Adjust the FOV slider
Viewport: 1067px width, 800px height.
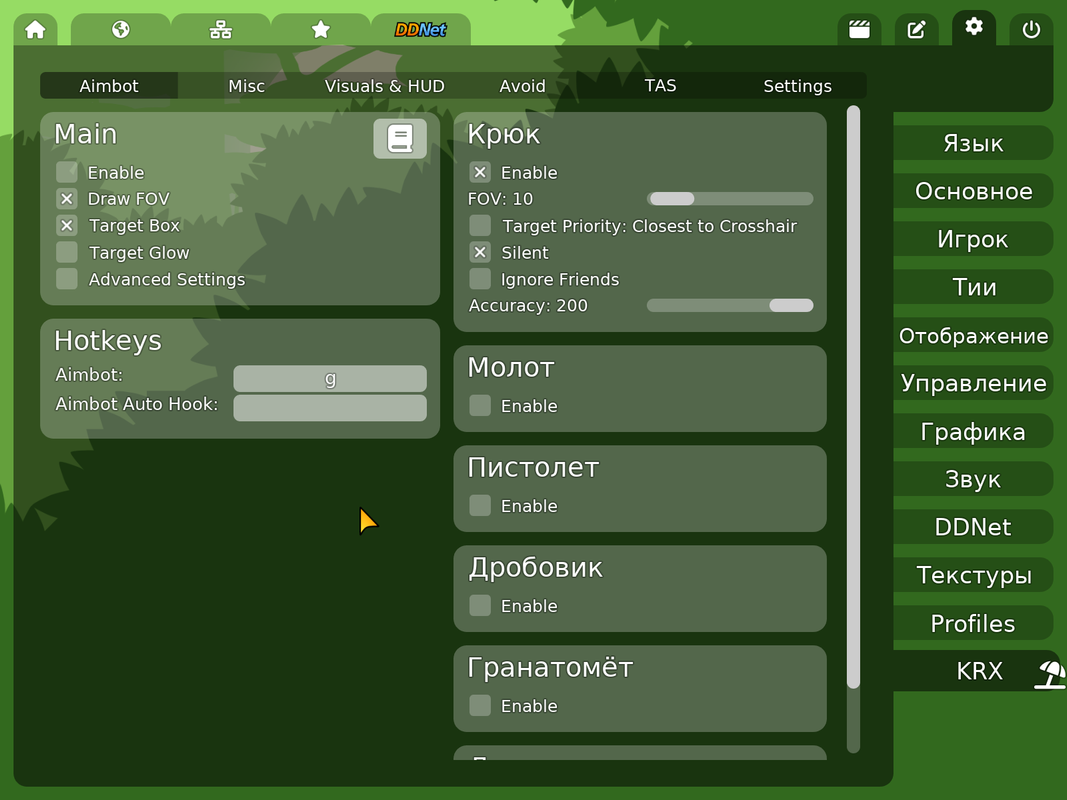(x=729, y=199)
